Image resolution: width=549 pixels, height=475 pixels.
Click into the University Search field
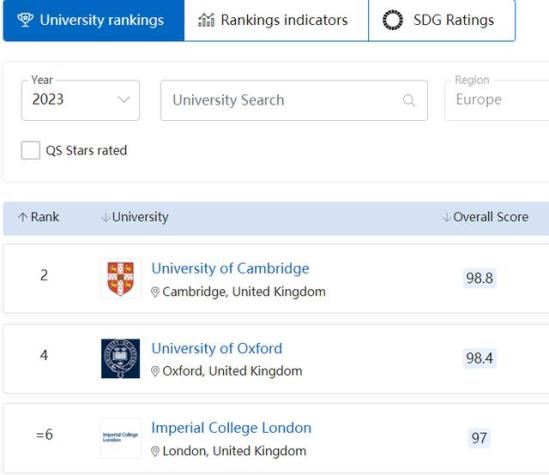(294, 100)
